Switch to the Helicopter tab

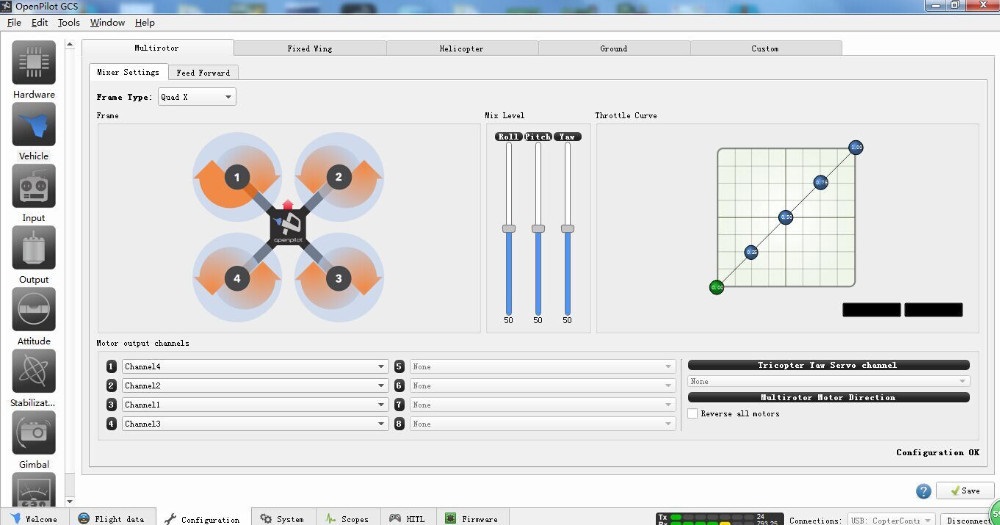pos(462,48)
